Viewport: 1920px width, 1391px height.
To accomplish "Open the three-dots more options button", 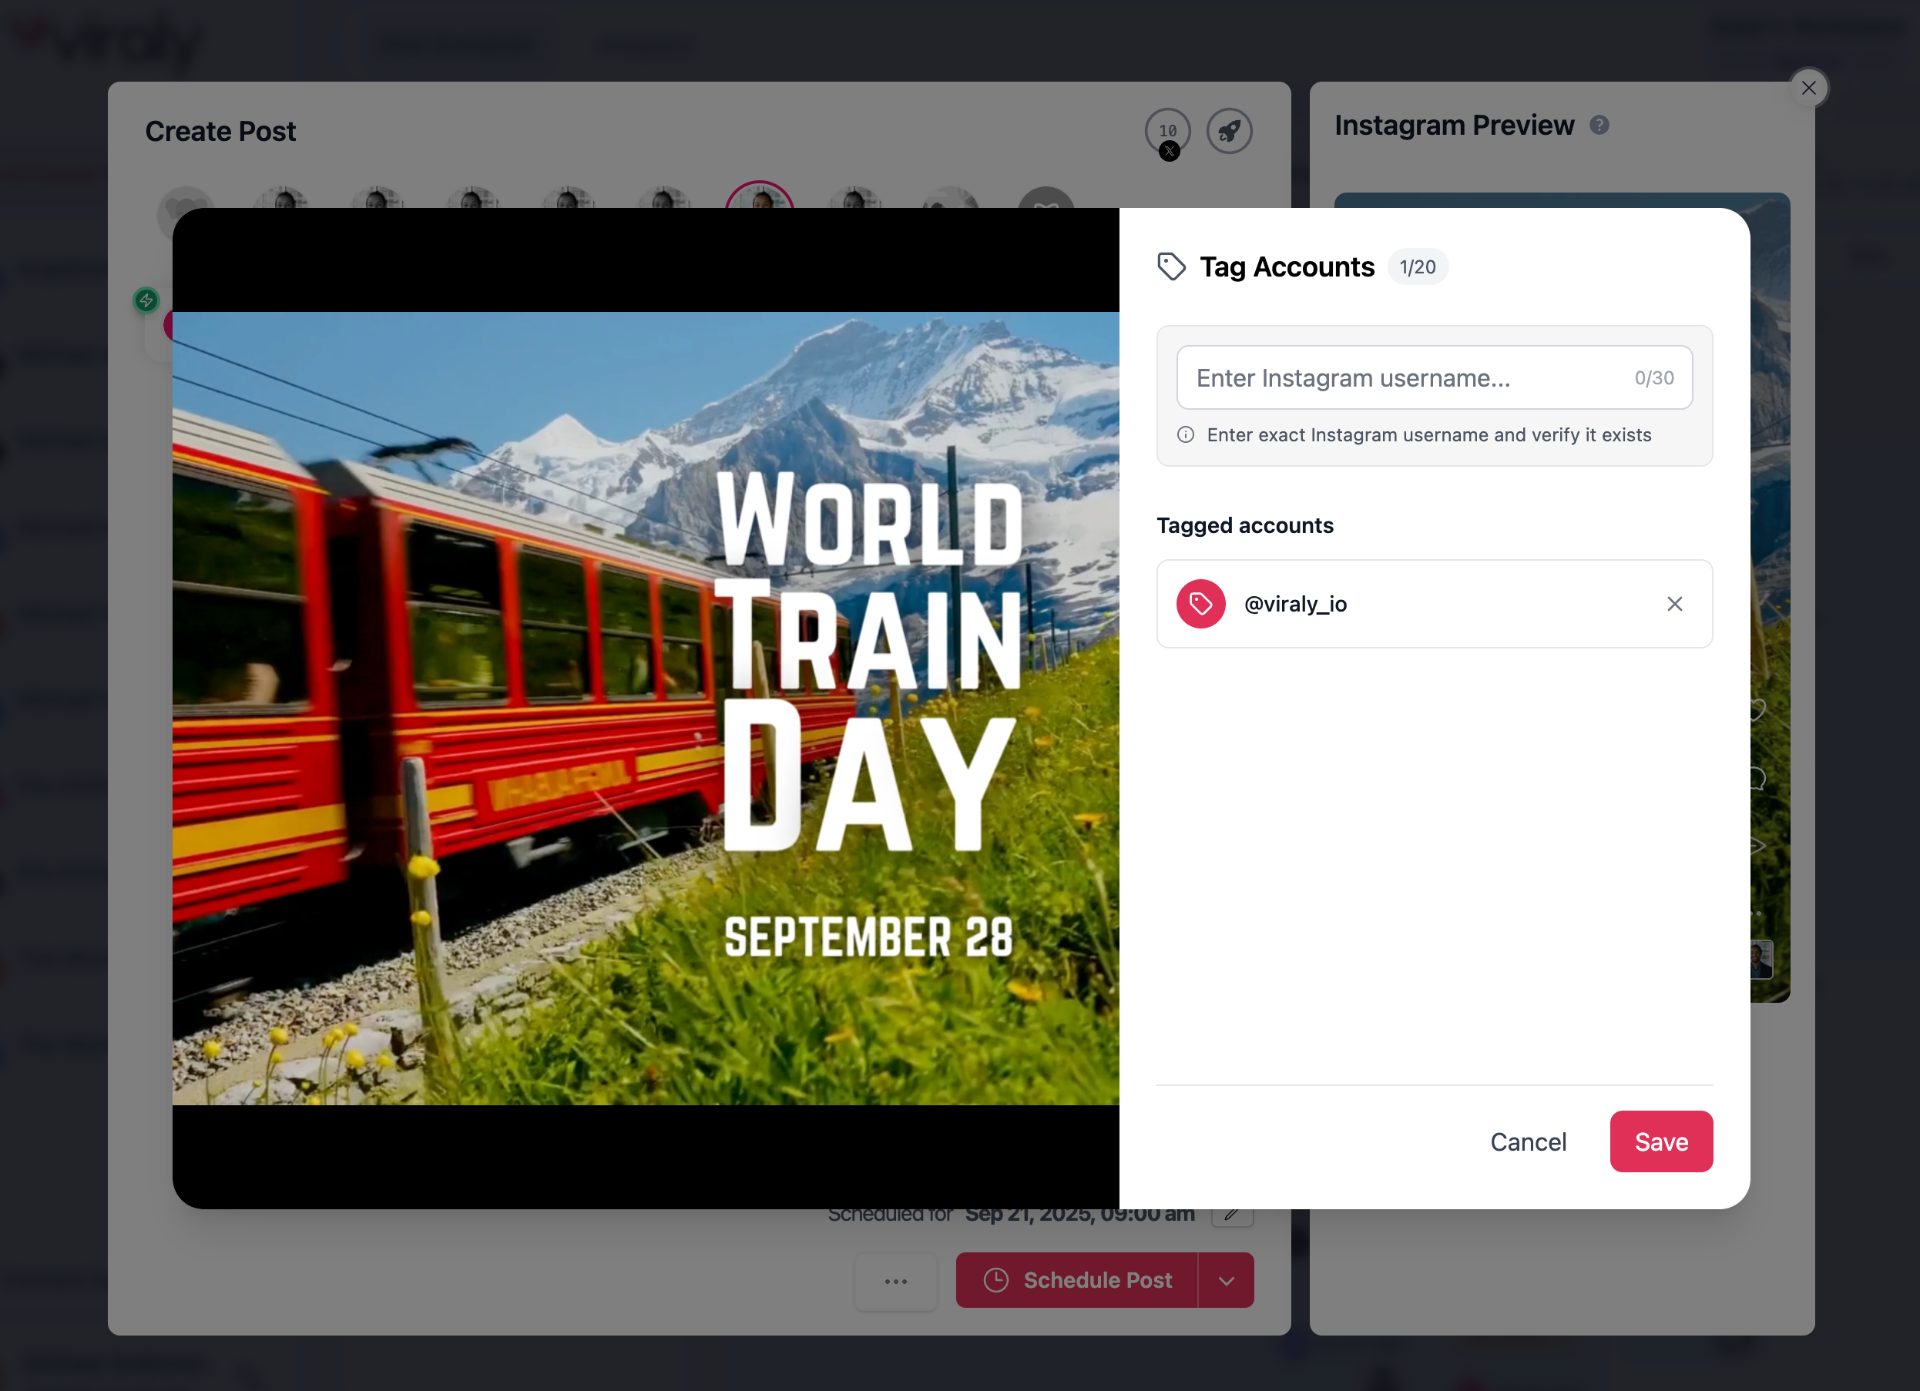I will coord(896,1280).
